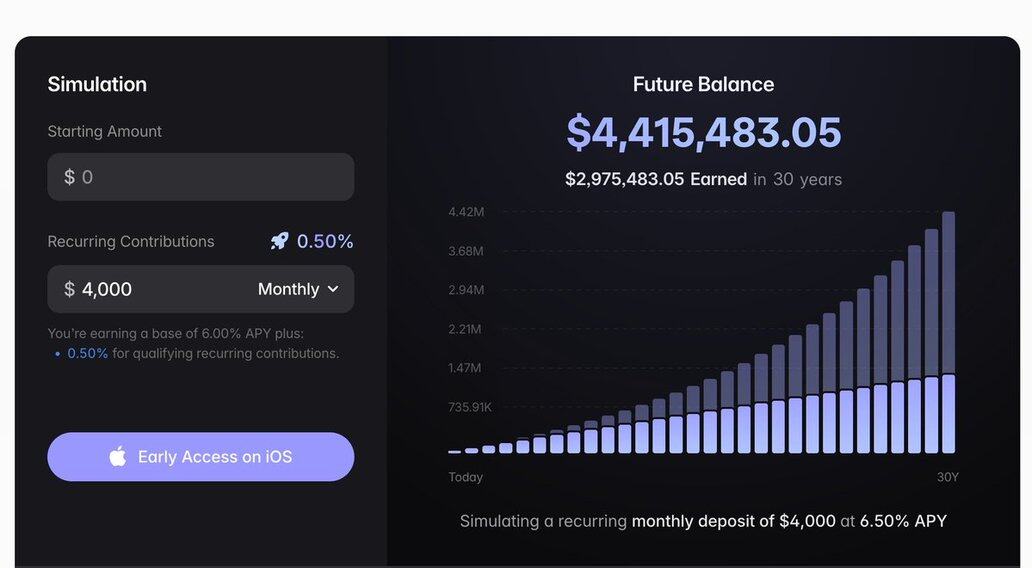Image resolution: width=1032 pixels, height=568 pixels.
Task: Click the 4.42M y-axis label
Action: 465,212
